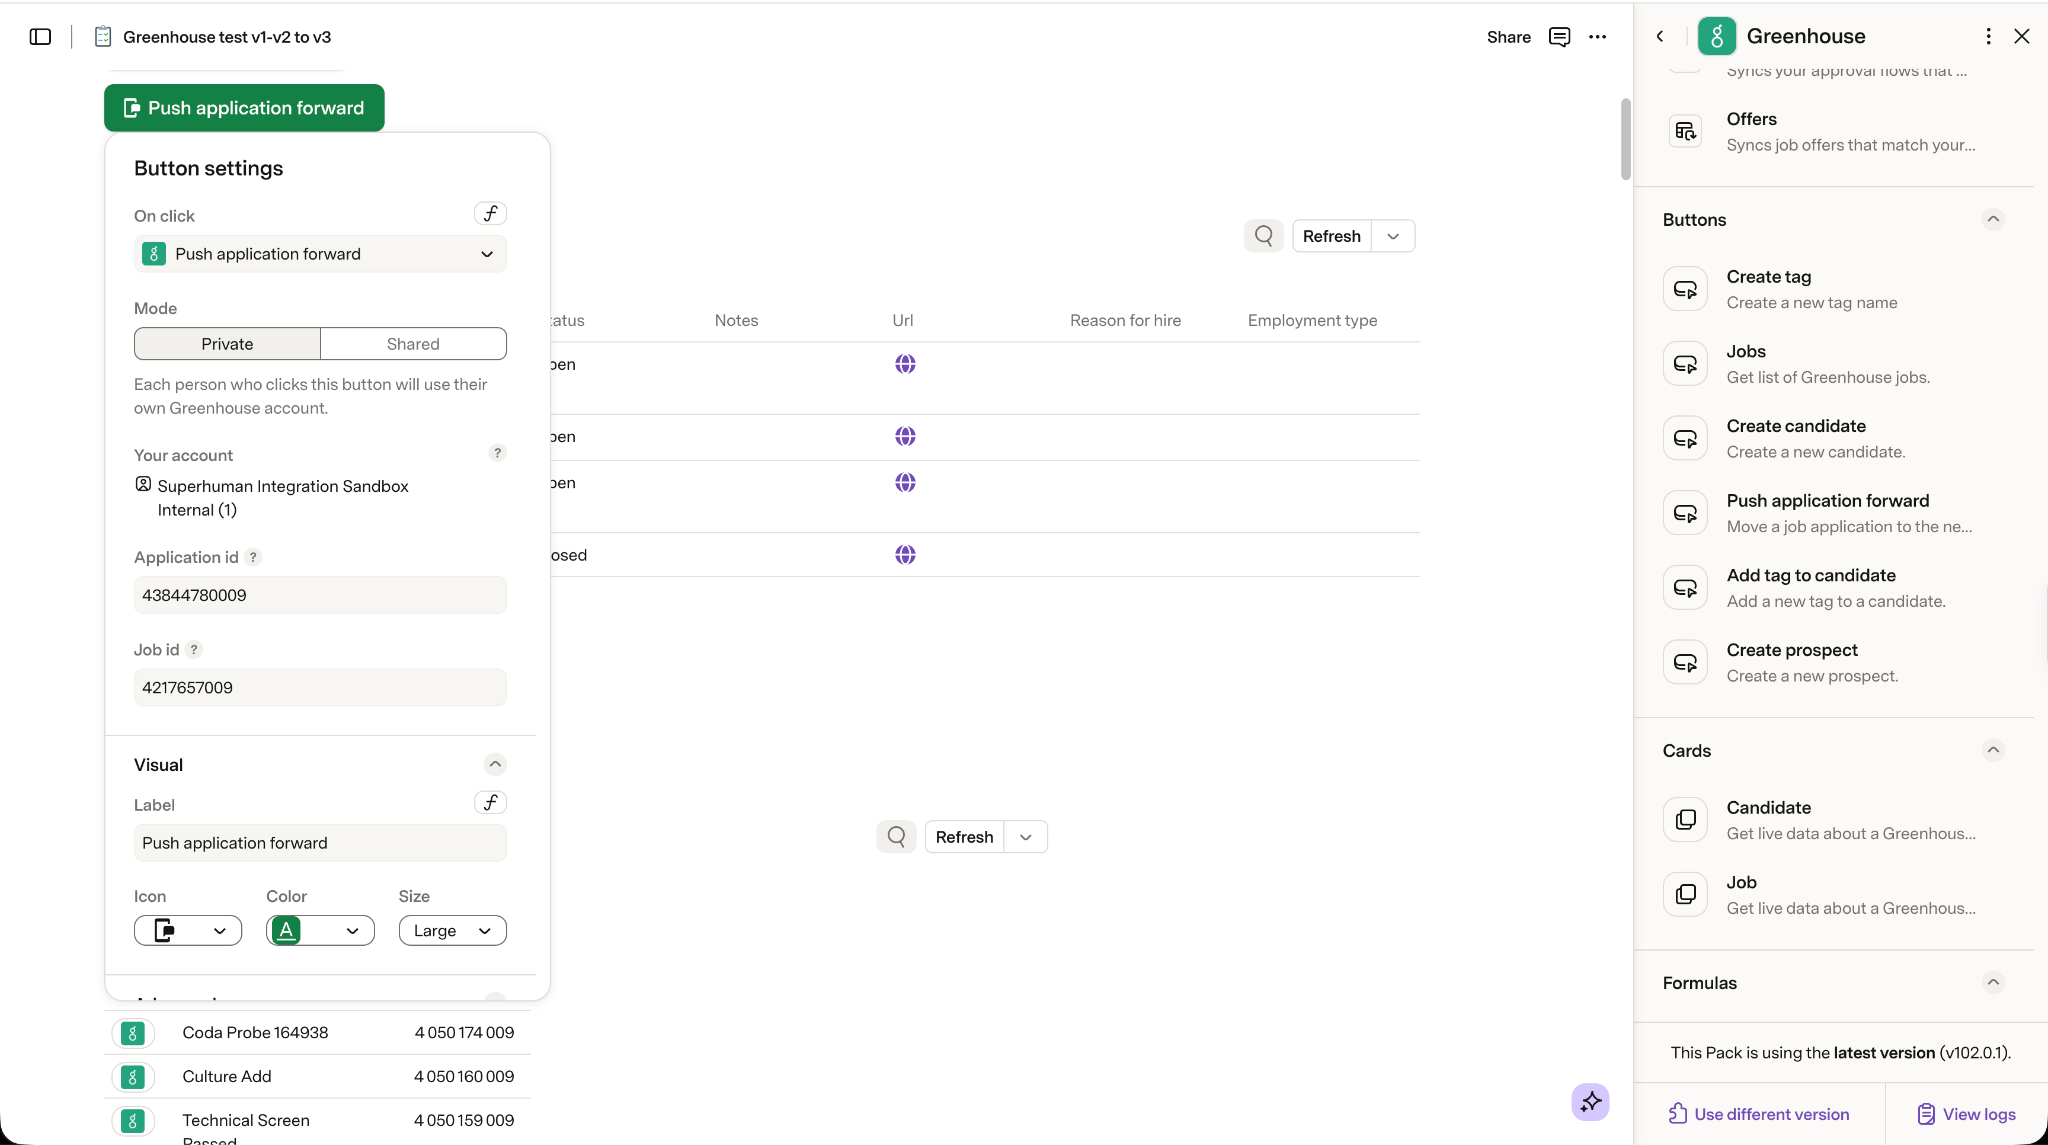Open the document icon beside the title

103,37
